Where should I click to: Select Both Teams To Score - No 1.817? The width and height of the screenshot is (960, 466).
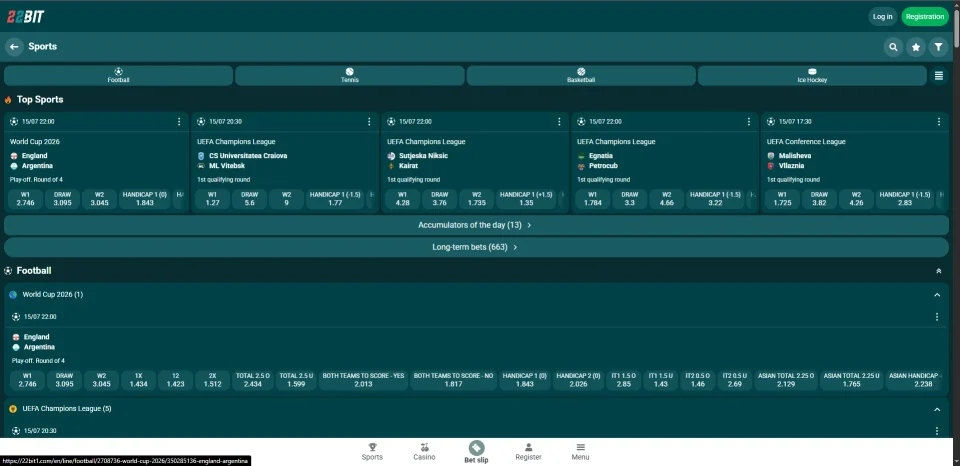453,380
